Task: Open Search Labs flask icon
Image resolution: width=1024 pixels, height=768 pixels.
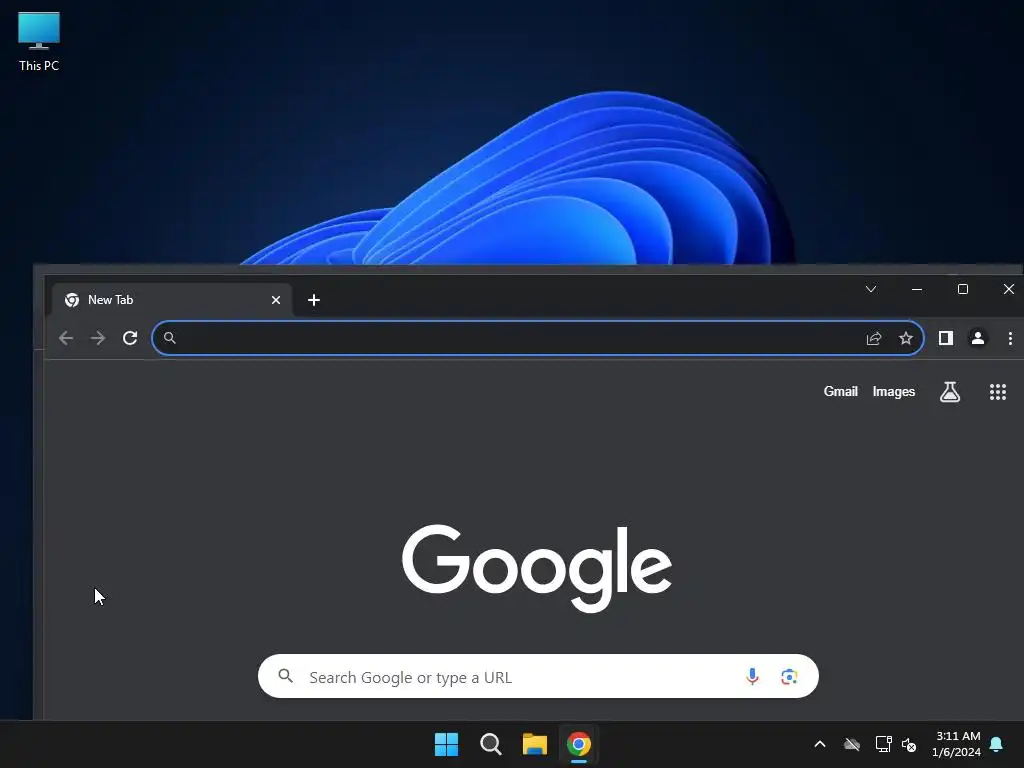Action: pos(950,392)
